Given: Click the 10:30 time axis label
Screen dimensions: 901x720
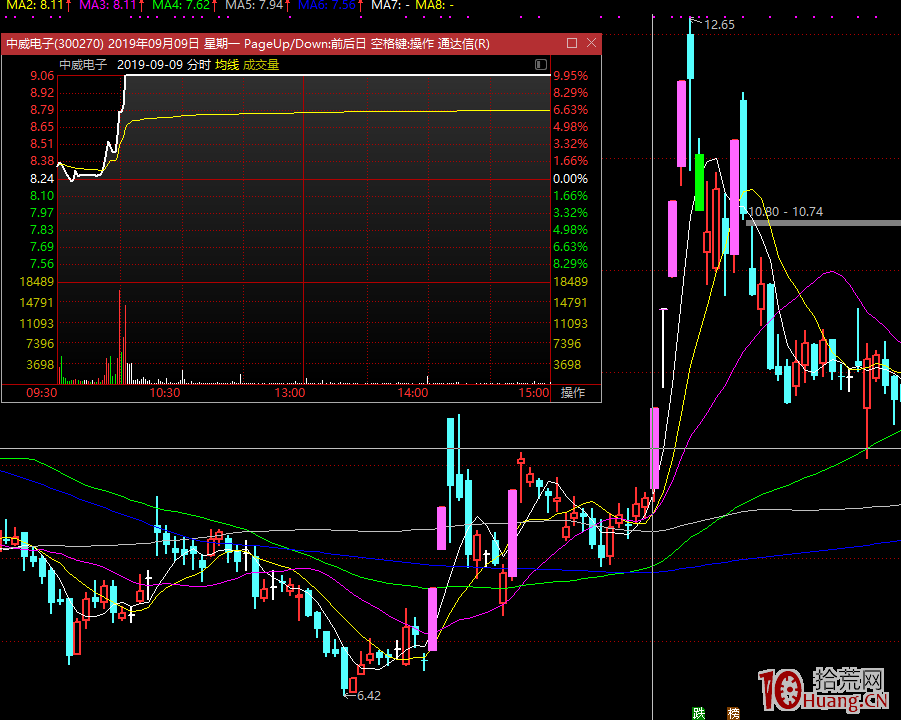Looking at the screenshot, I should [165, 393].
